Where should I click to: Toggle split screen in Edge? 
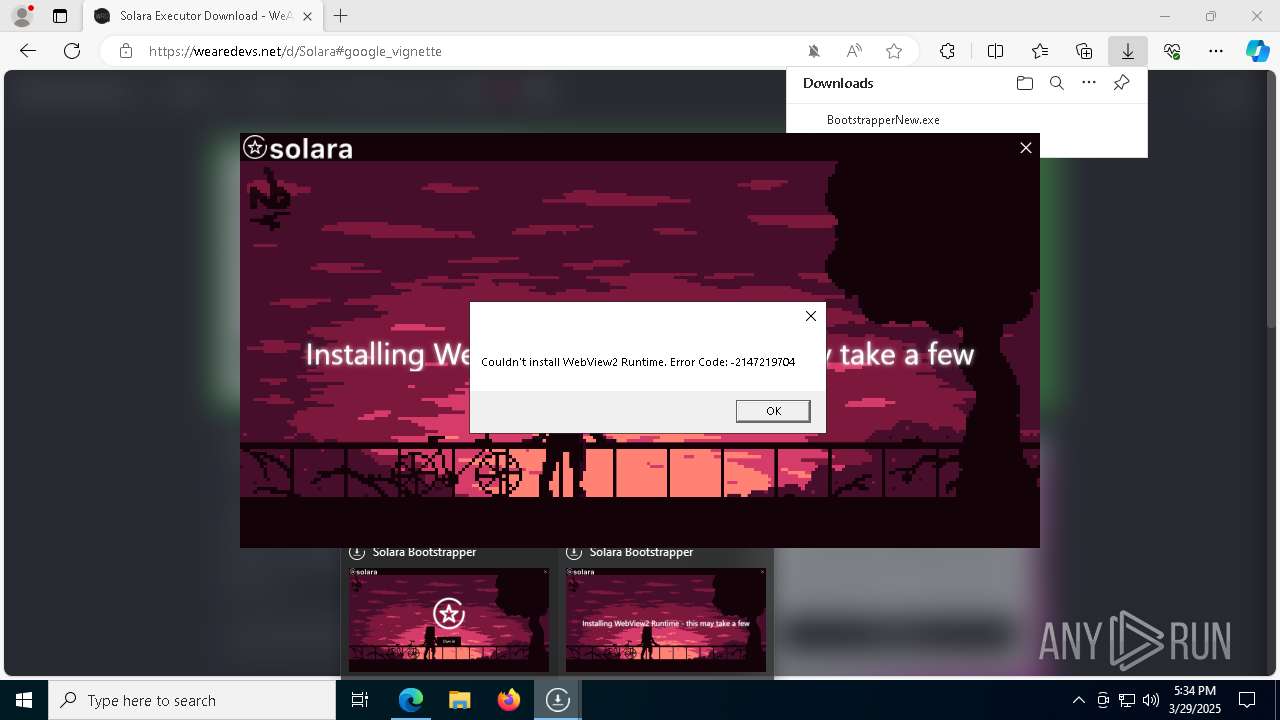(995, 51)
